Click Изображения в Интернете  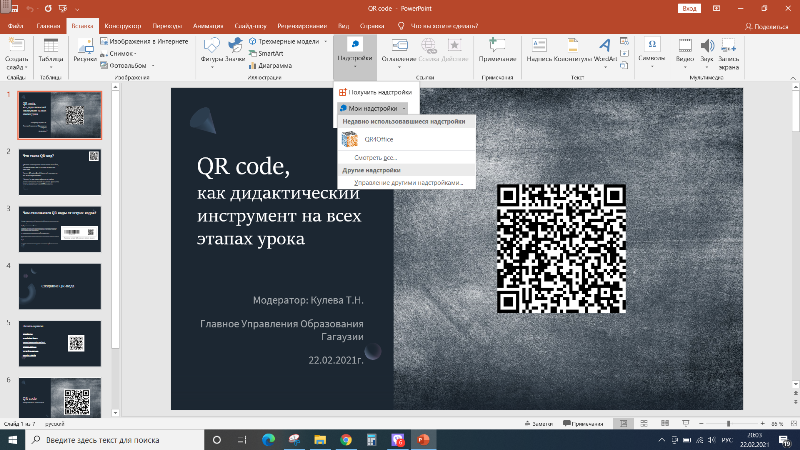click(x=144, y=41)
